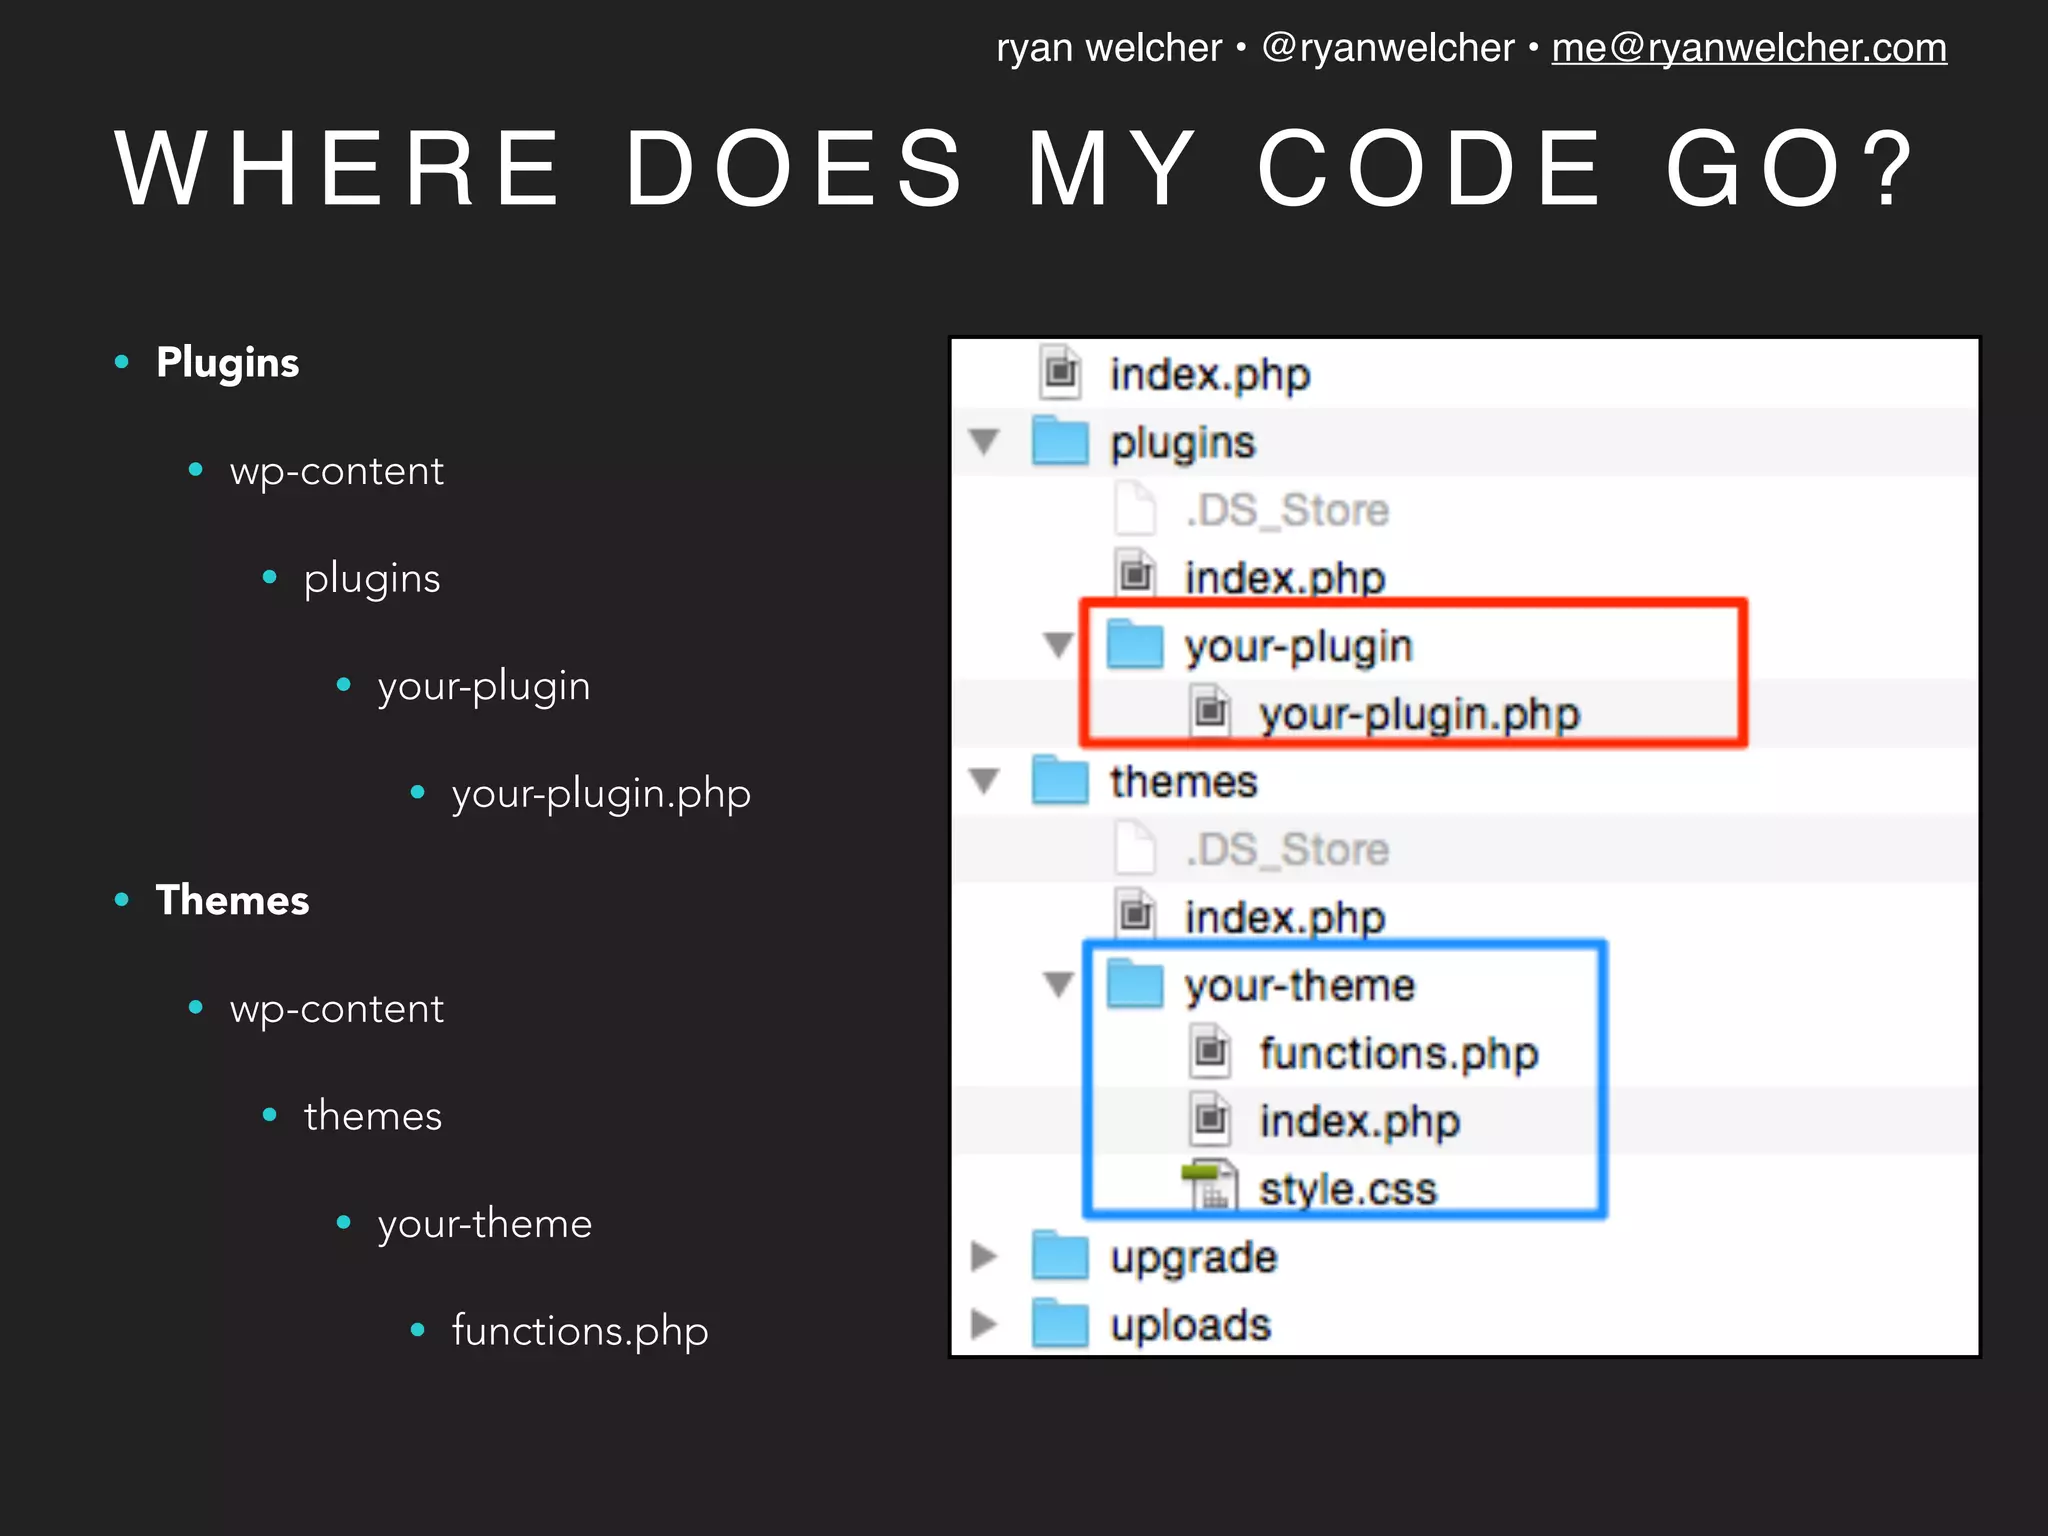The image size is (2048, 1536).
Task: Select the themes folder name in tree
Action: pyautogui.click(x=1184, y=782)
